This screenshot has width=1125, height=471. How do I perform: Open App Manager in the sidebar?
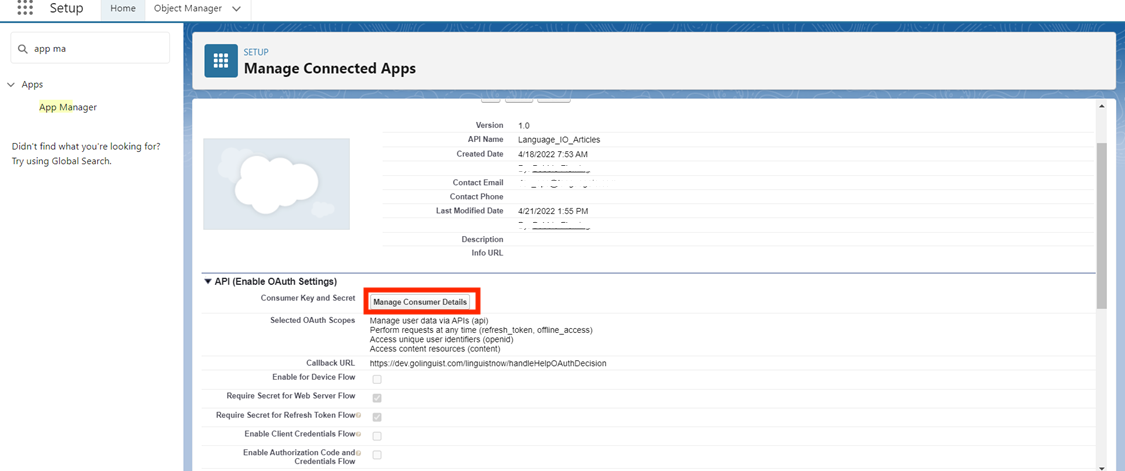point(68,107)
